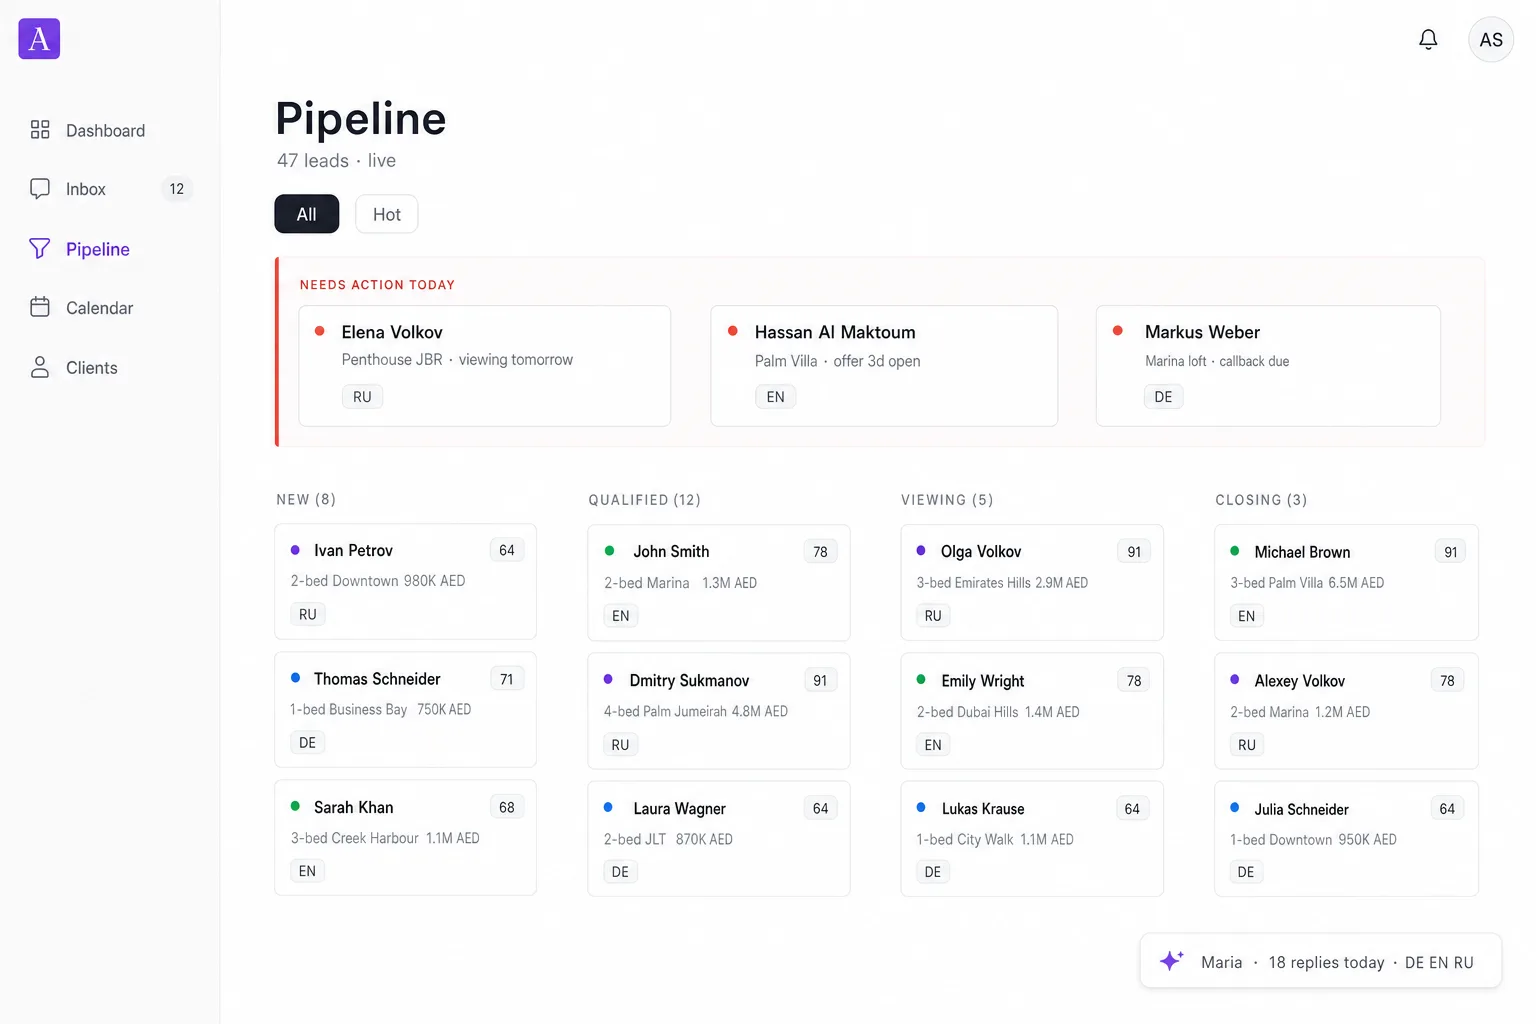Screen dimensions: 1536x1024
Task: Open Dmitry Sukmanov lead card
Action: [719, 711]
